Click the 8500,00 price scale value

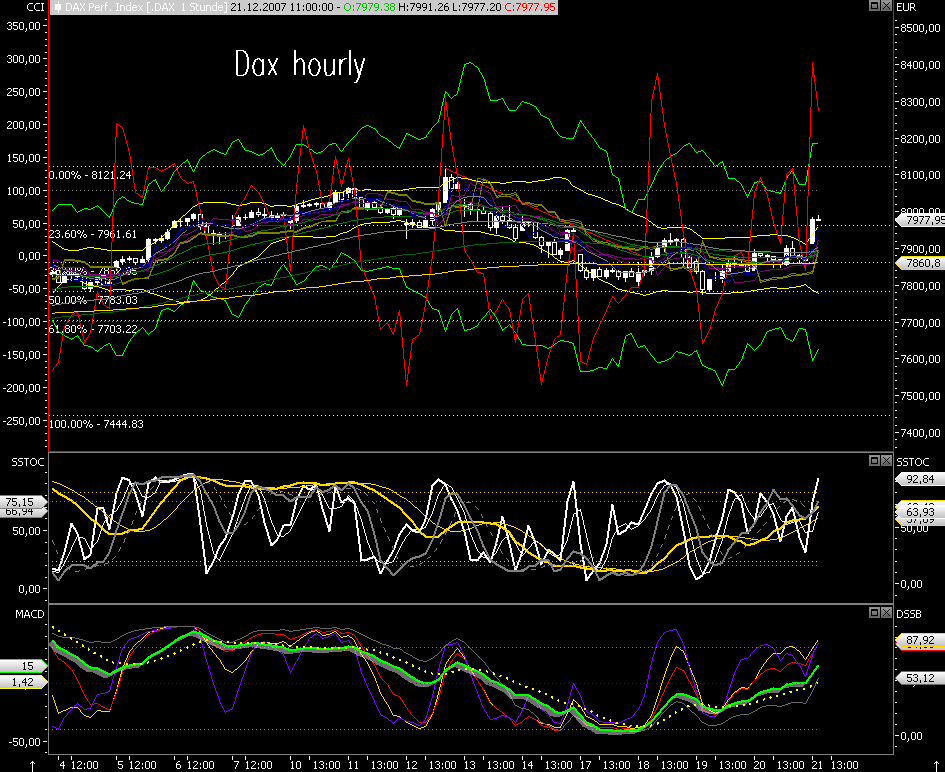coord(920,28)
